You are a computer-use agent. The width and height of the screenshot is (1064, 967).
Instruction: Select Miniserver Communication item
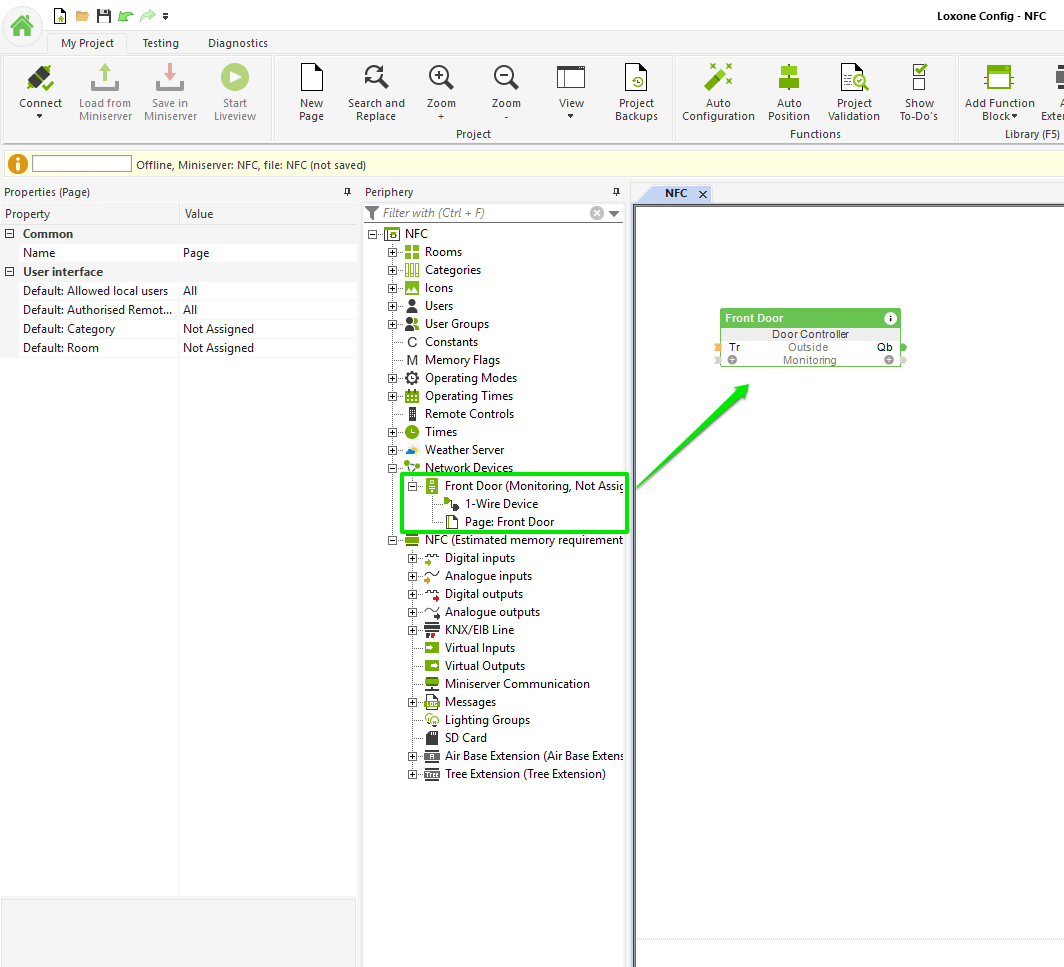point(517,684)
